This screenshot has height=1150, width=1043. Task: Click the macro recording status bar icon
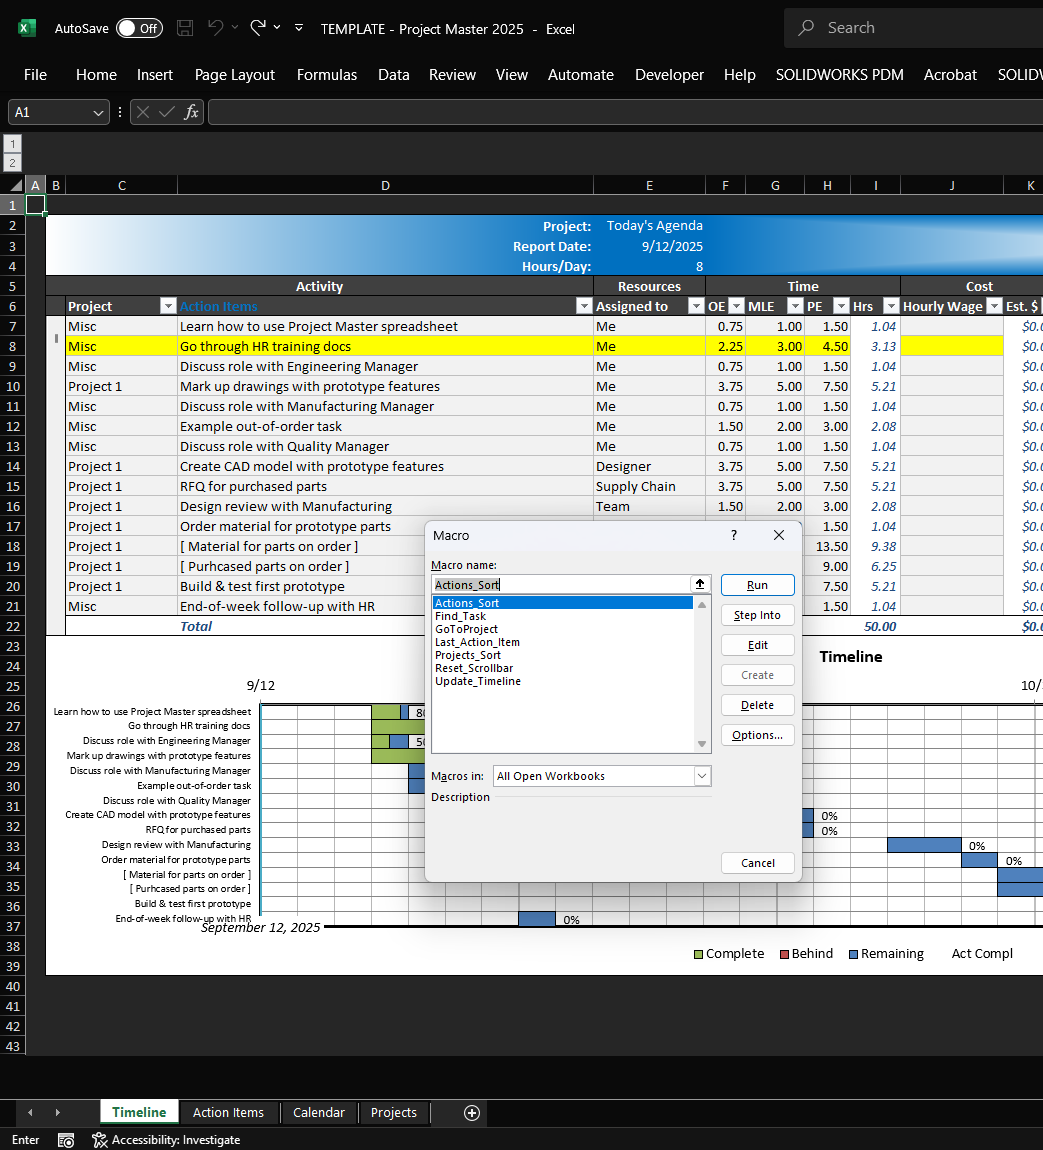pos(66,1140)
